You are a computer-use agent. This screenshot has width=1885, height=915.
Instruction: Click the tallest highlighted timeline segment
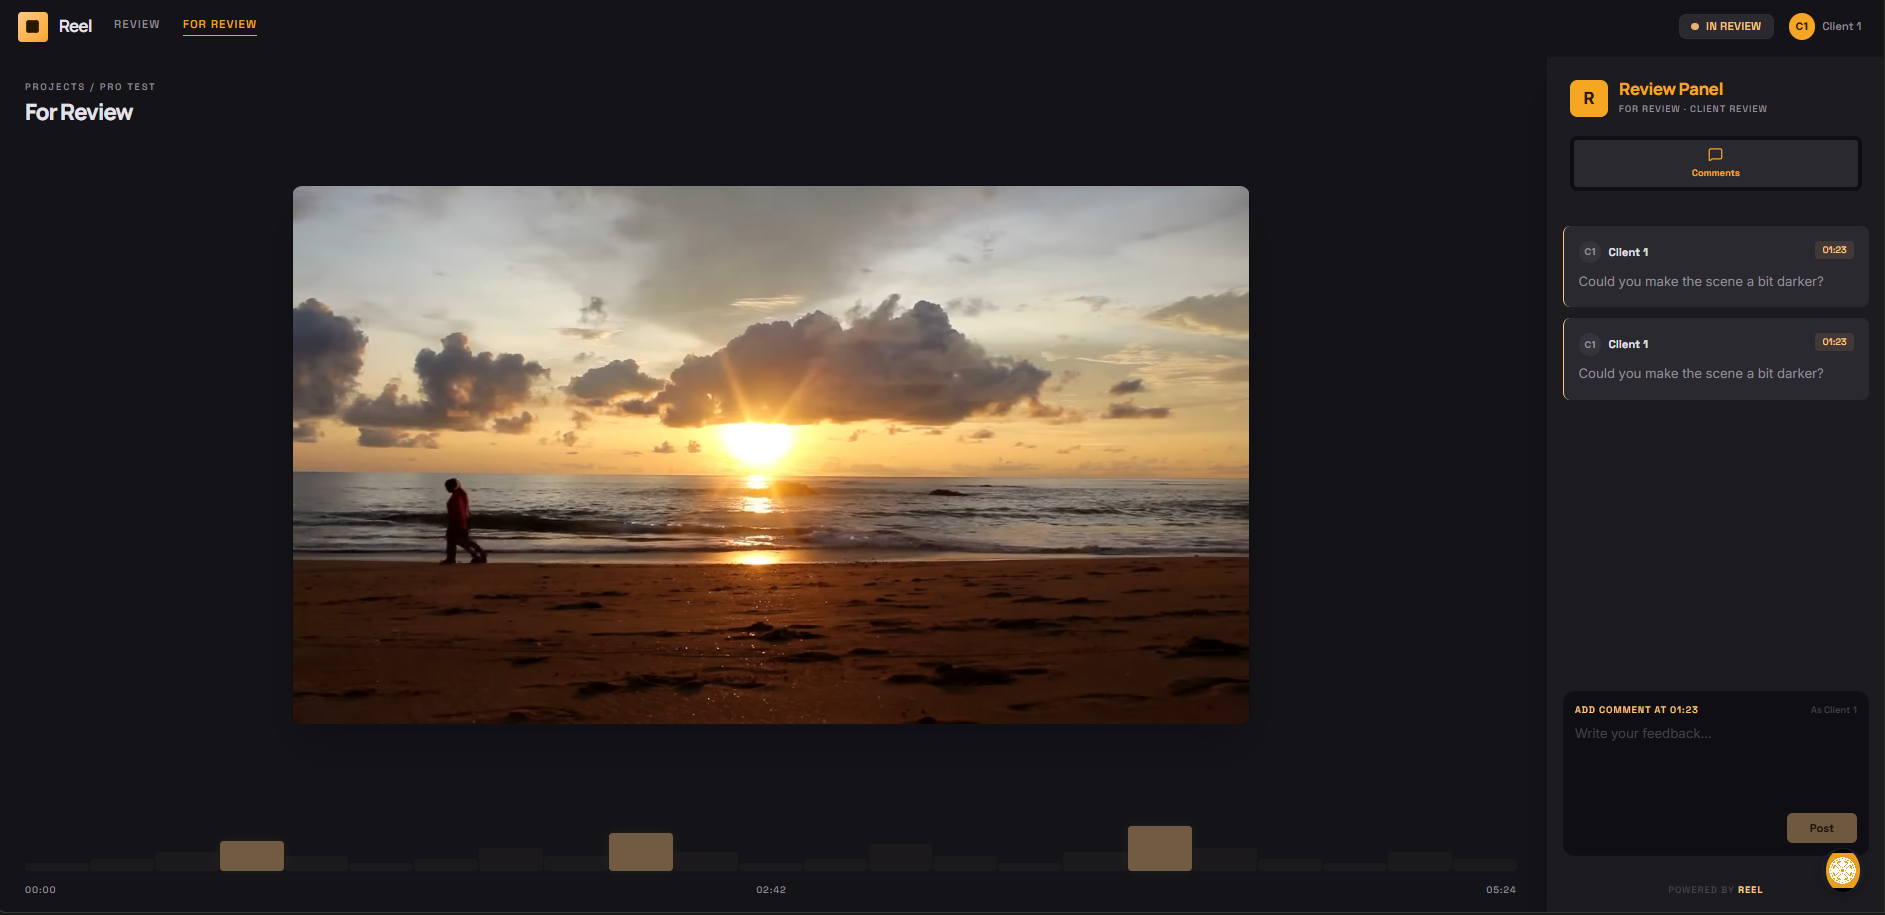pos(1159,848)
